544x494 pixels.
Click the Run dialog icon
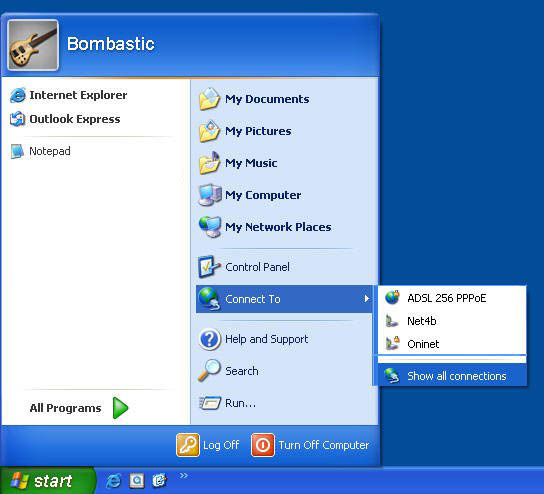click(x=210, y=403)
